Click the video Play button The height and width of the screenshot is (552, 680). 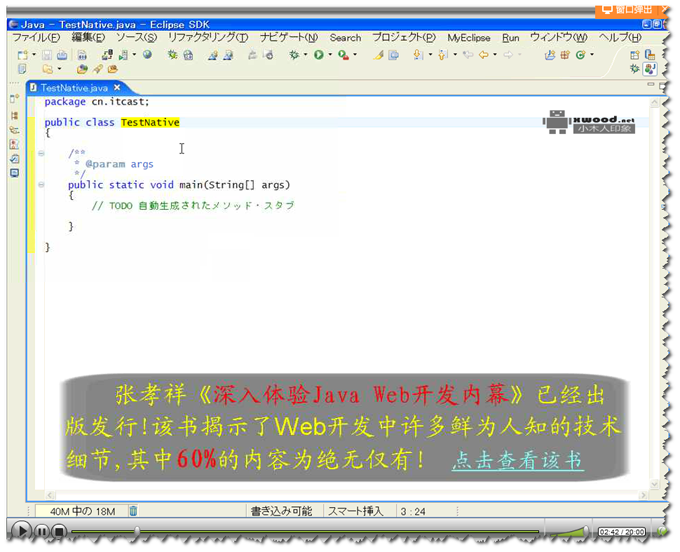point(21,530)
